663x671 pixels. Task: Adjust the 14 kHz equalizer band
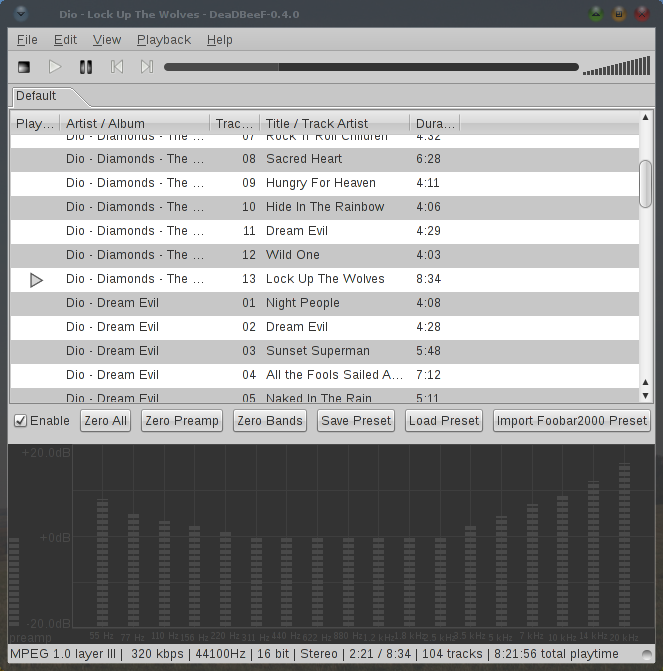[593, 554]
